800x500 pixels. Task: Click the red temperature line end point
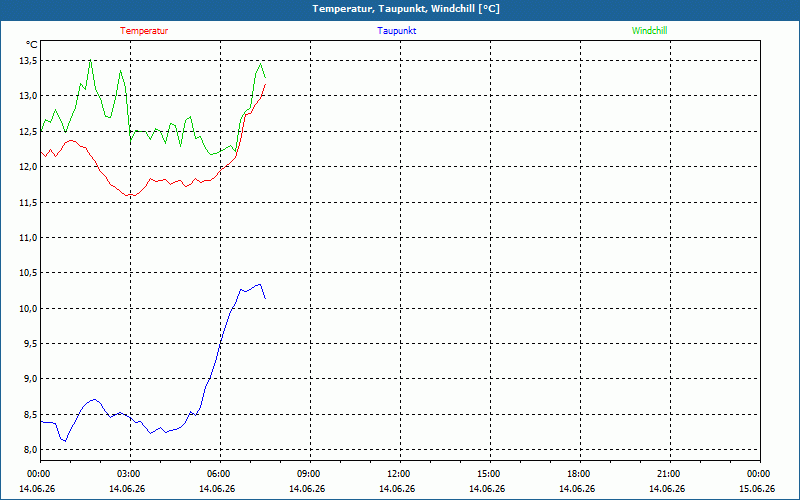coord(265,84)
